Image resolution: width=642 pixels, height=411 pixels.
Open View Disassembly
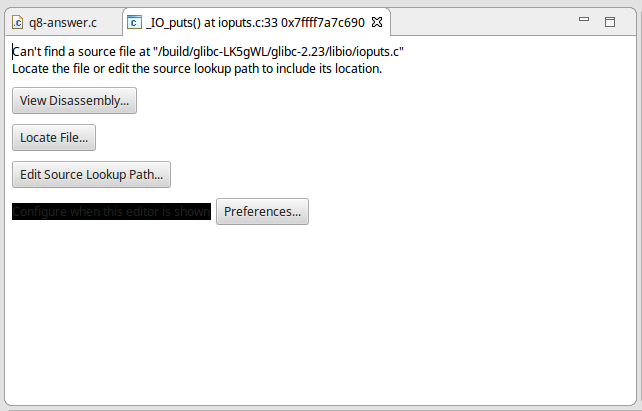click(x=75, y=100)
